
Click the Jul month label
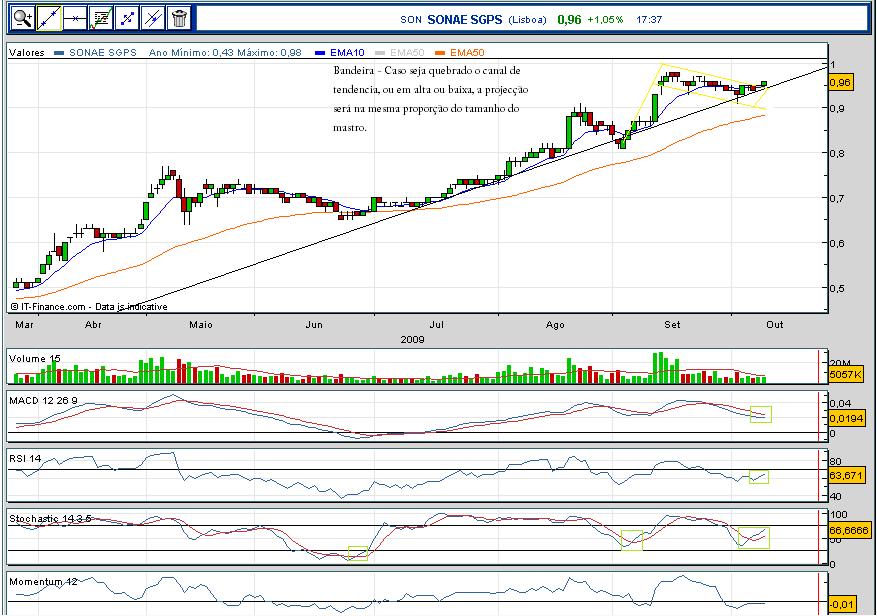(x=436, y=325)
